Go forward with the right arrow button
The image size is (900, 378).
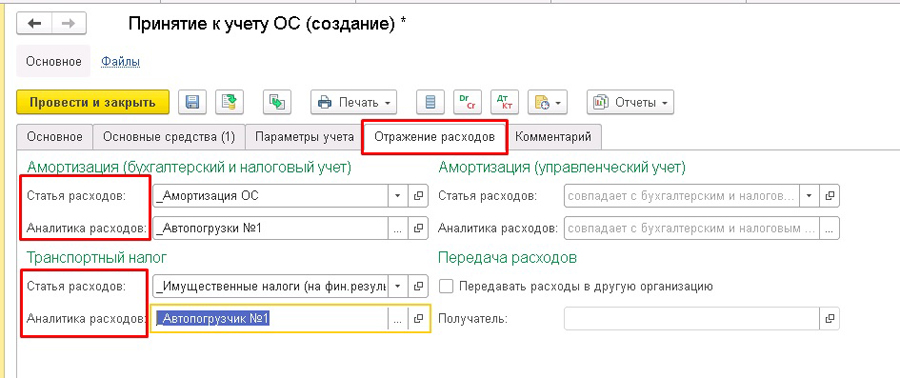[69, 24]
